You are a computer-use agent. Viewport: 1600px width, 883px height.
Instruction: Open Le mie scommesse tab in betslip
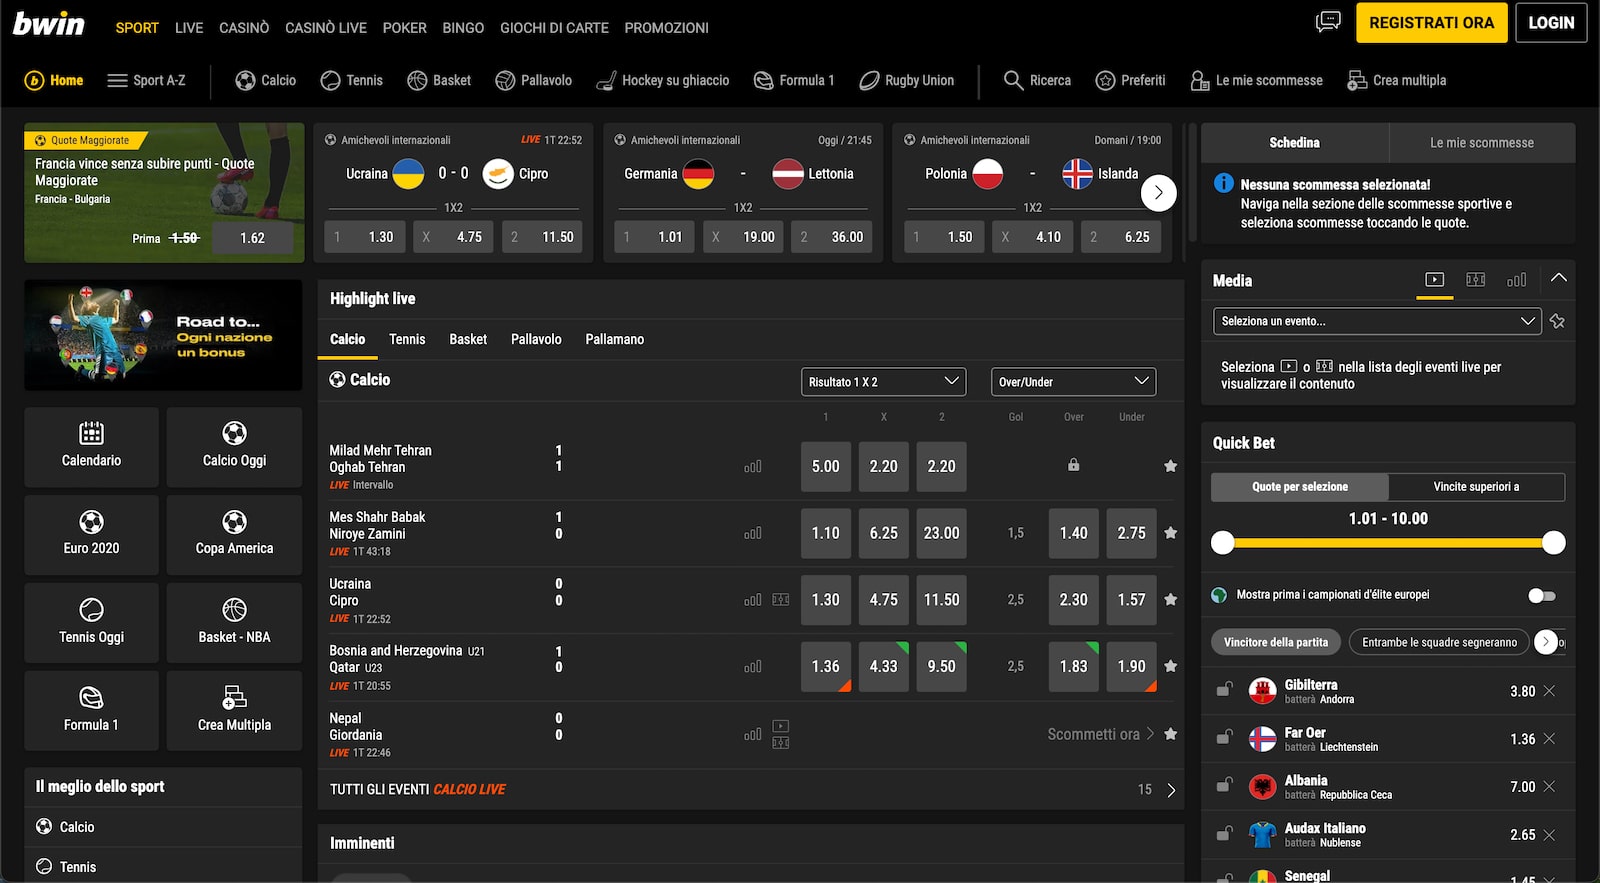click(1482, 143)
